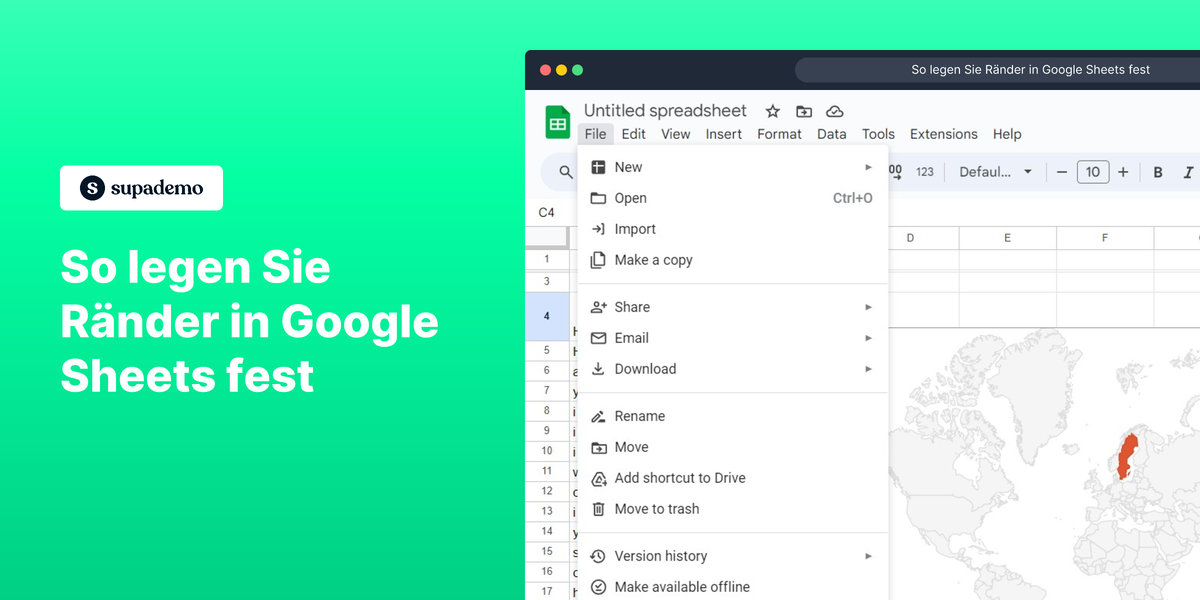Viewport: 1200px width, 600px height.
Task: Click the arrow icon beside Import
Action: point(598,229)
